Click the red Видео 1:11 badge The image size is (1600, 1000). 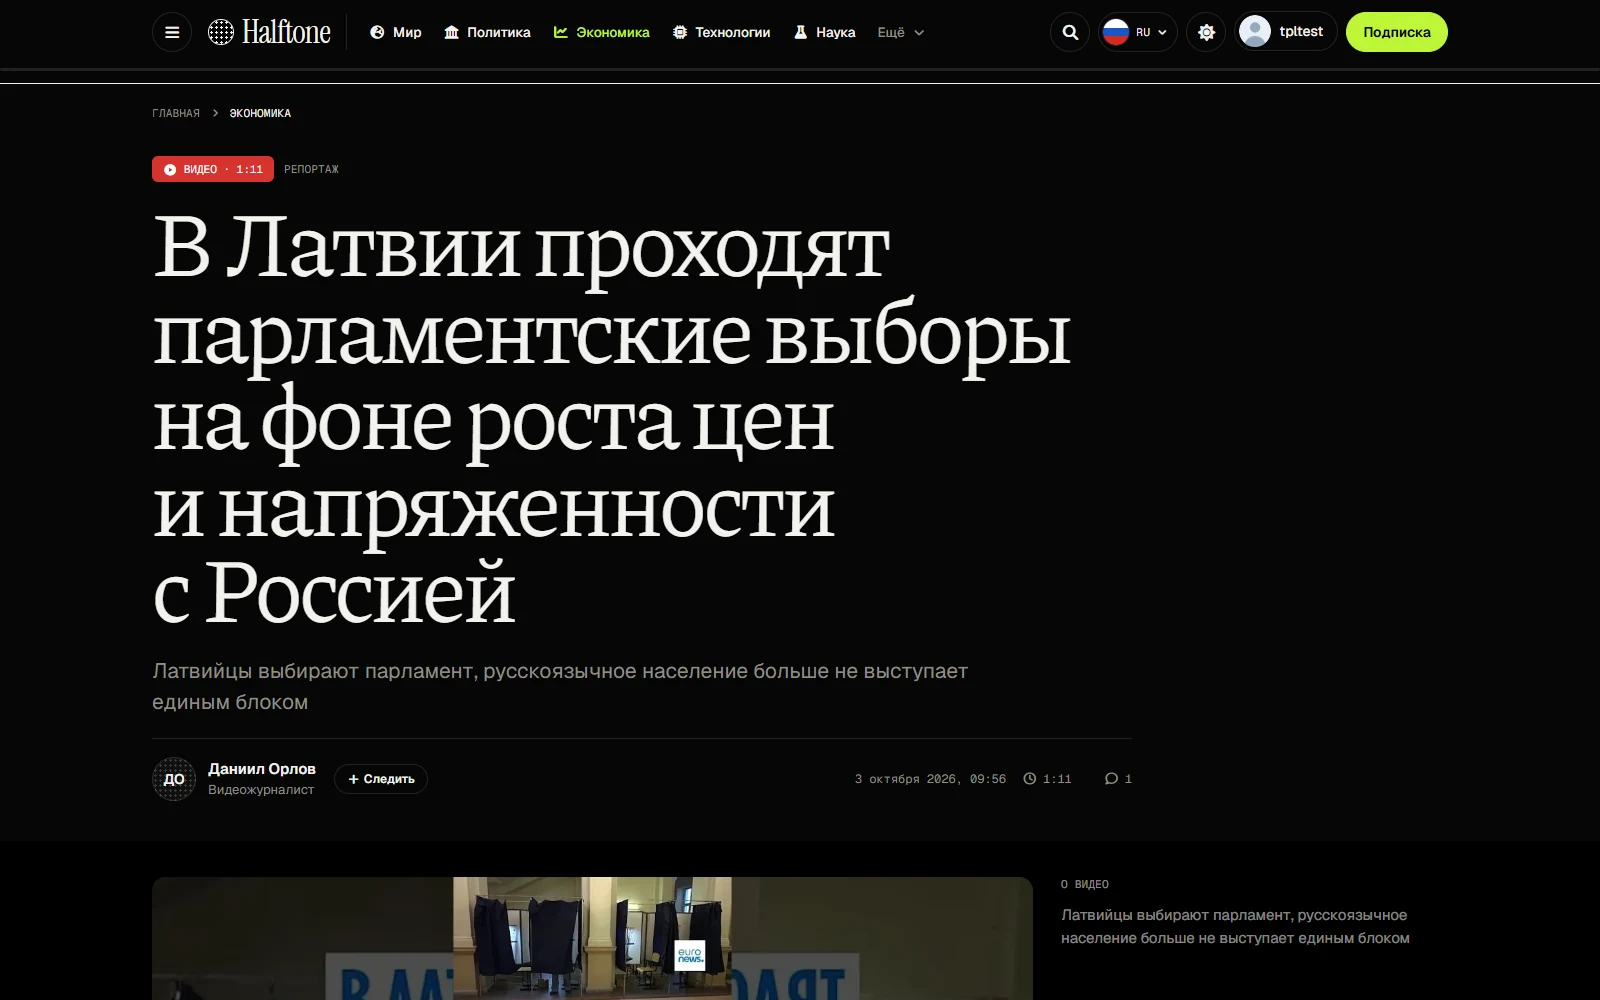click(x=213, y=169)
